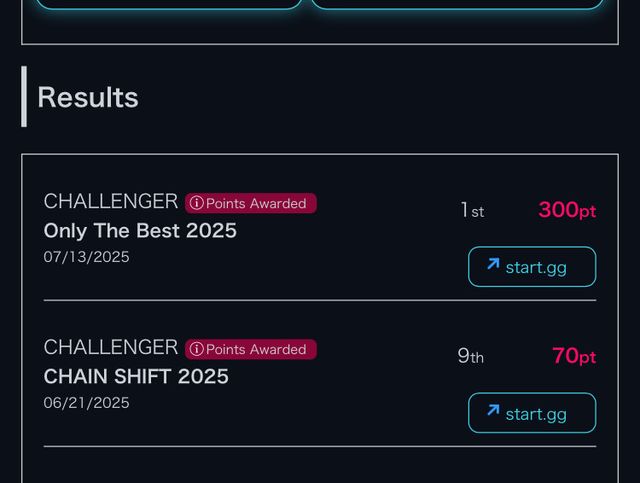Click the glowing outlined button at top left

[168, 3]
